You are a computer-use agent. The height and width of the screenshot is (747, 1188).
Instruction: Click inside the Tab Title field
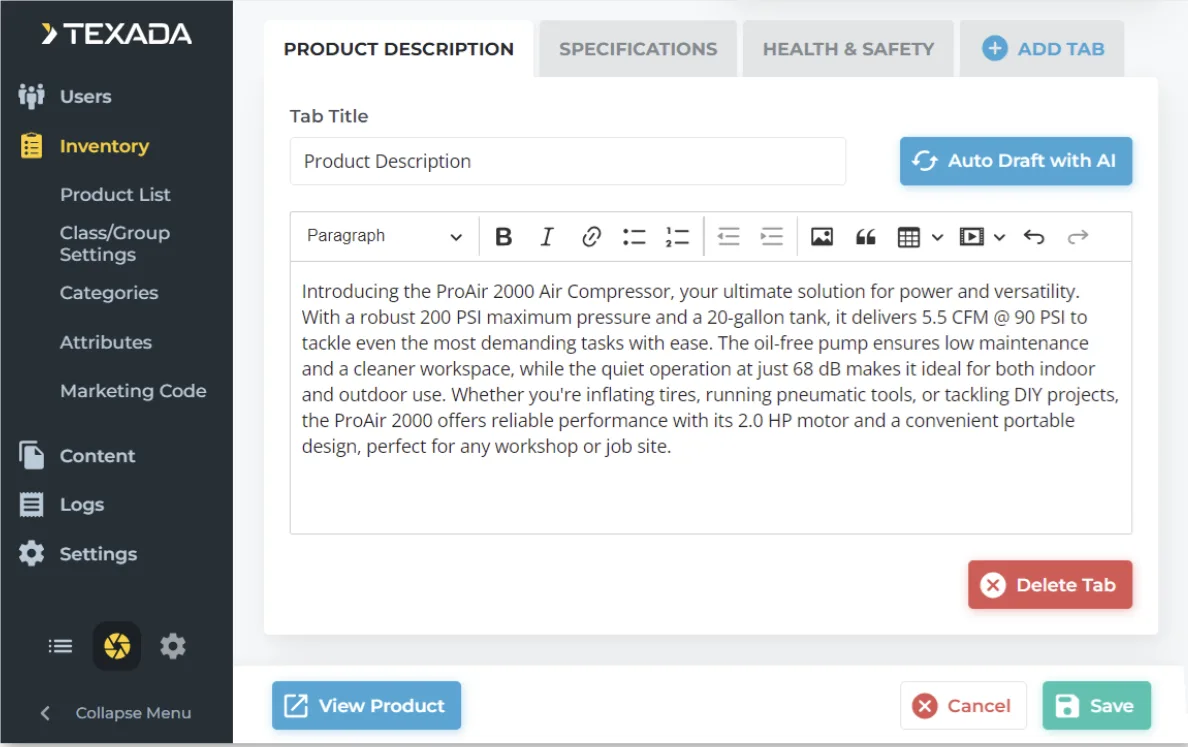(x=568, y=161)
